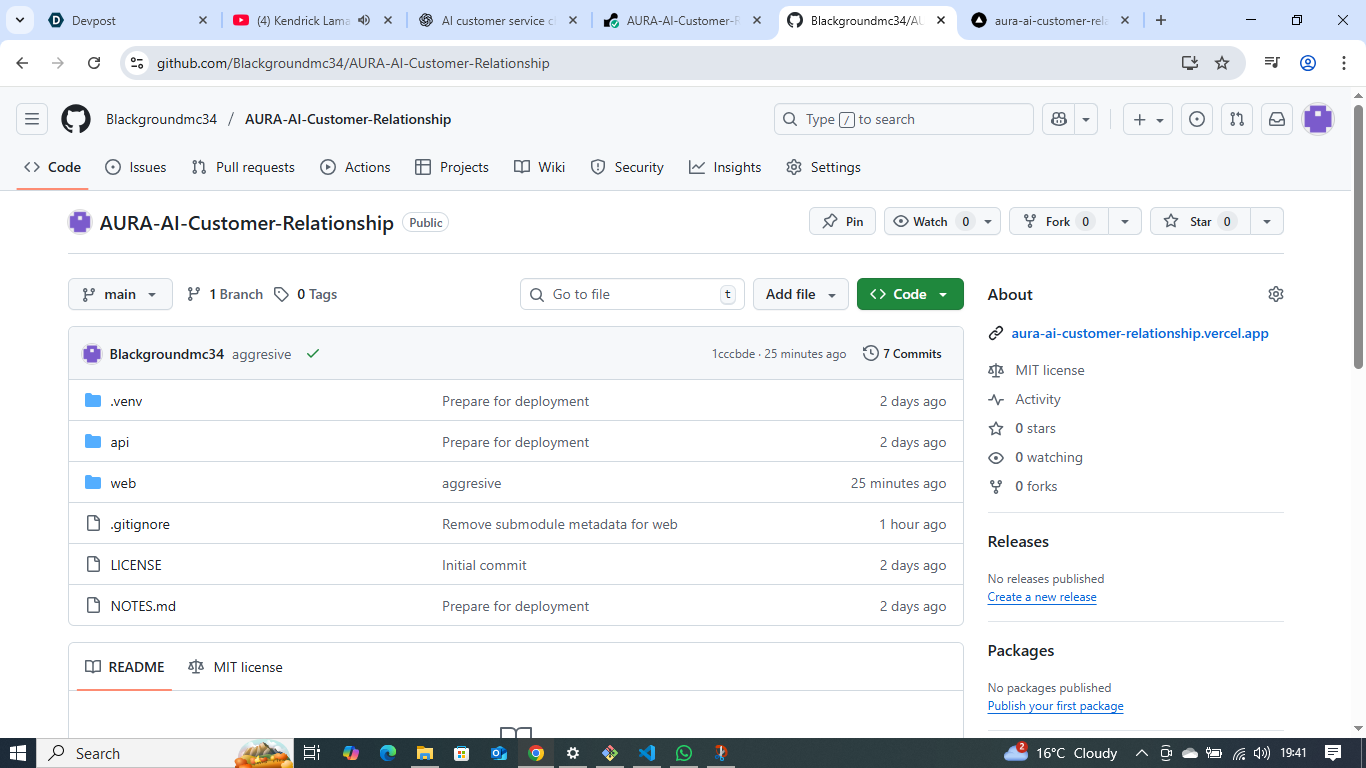Reload the page
This screenshot has height=768, width=1366.
click(94, 63)
